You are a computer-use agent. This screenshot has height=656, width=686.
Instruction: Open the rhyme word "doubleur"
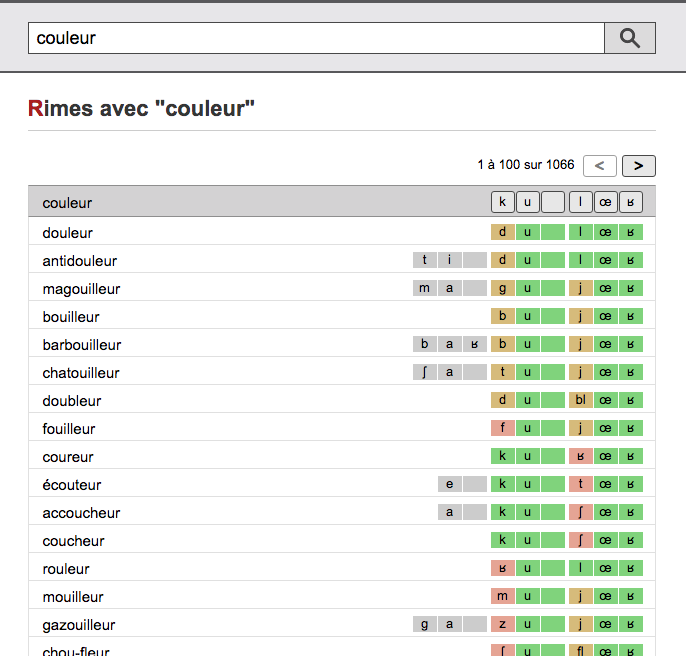tap(72, 401)
